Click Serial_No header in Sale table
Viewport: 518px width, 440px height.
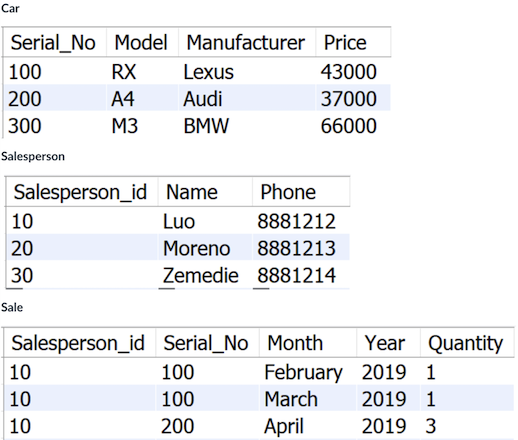[x=207, y=343]
